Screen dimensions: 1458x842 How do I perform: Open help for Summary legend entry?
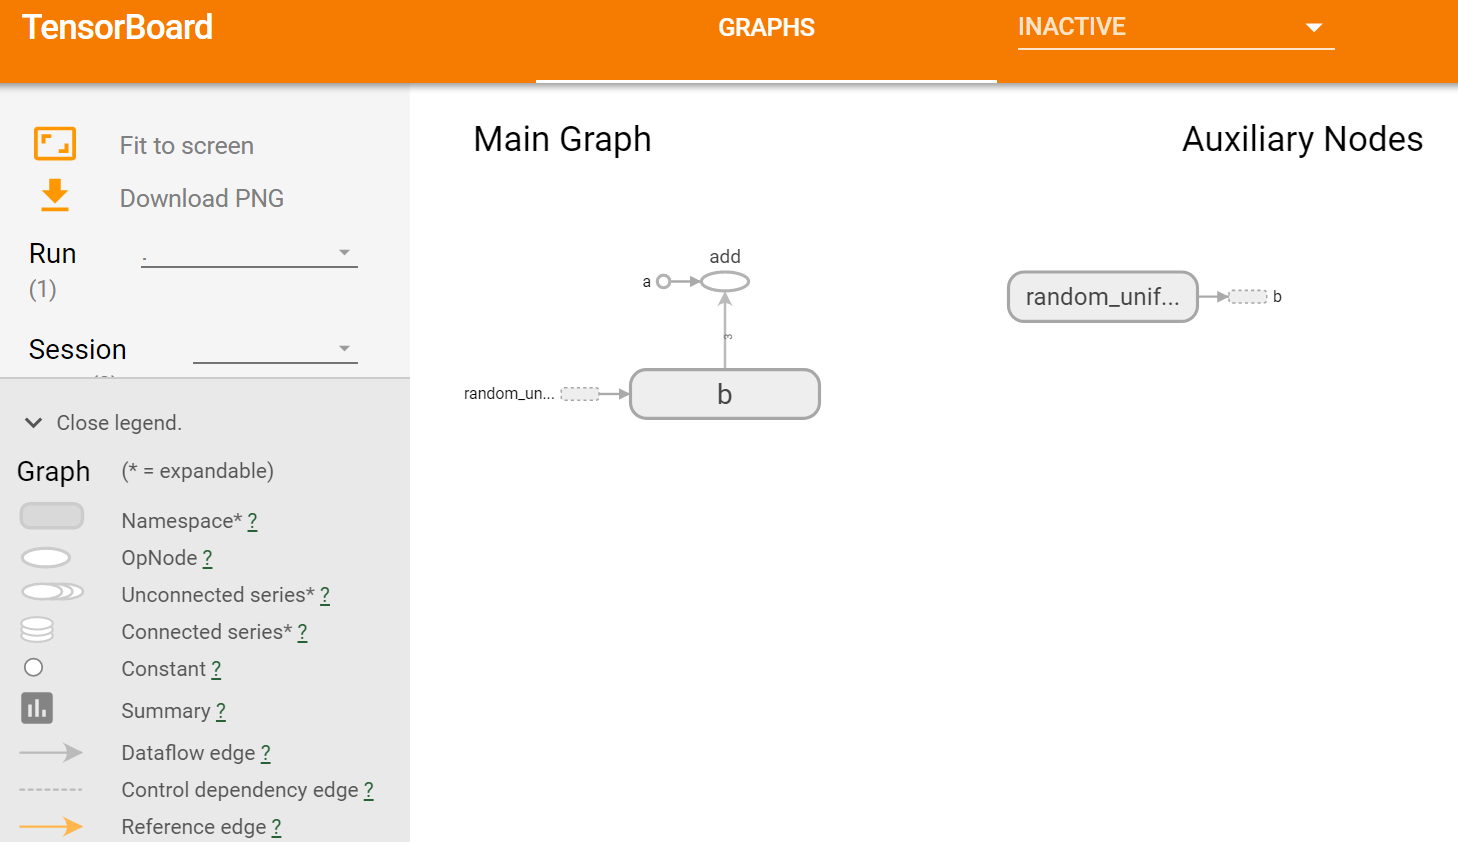(x=221, y=711)
